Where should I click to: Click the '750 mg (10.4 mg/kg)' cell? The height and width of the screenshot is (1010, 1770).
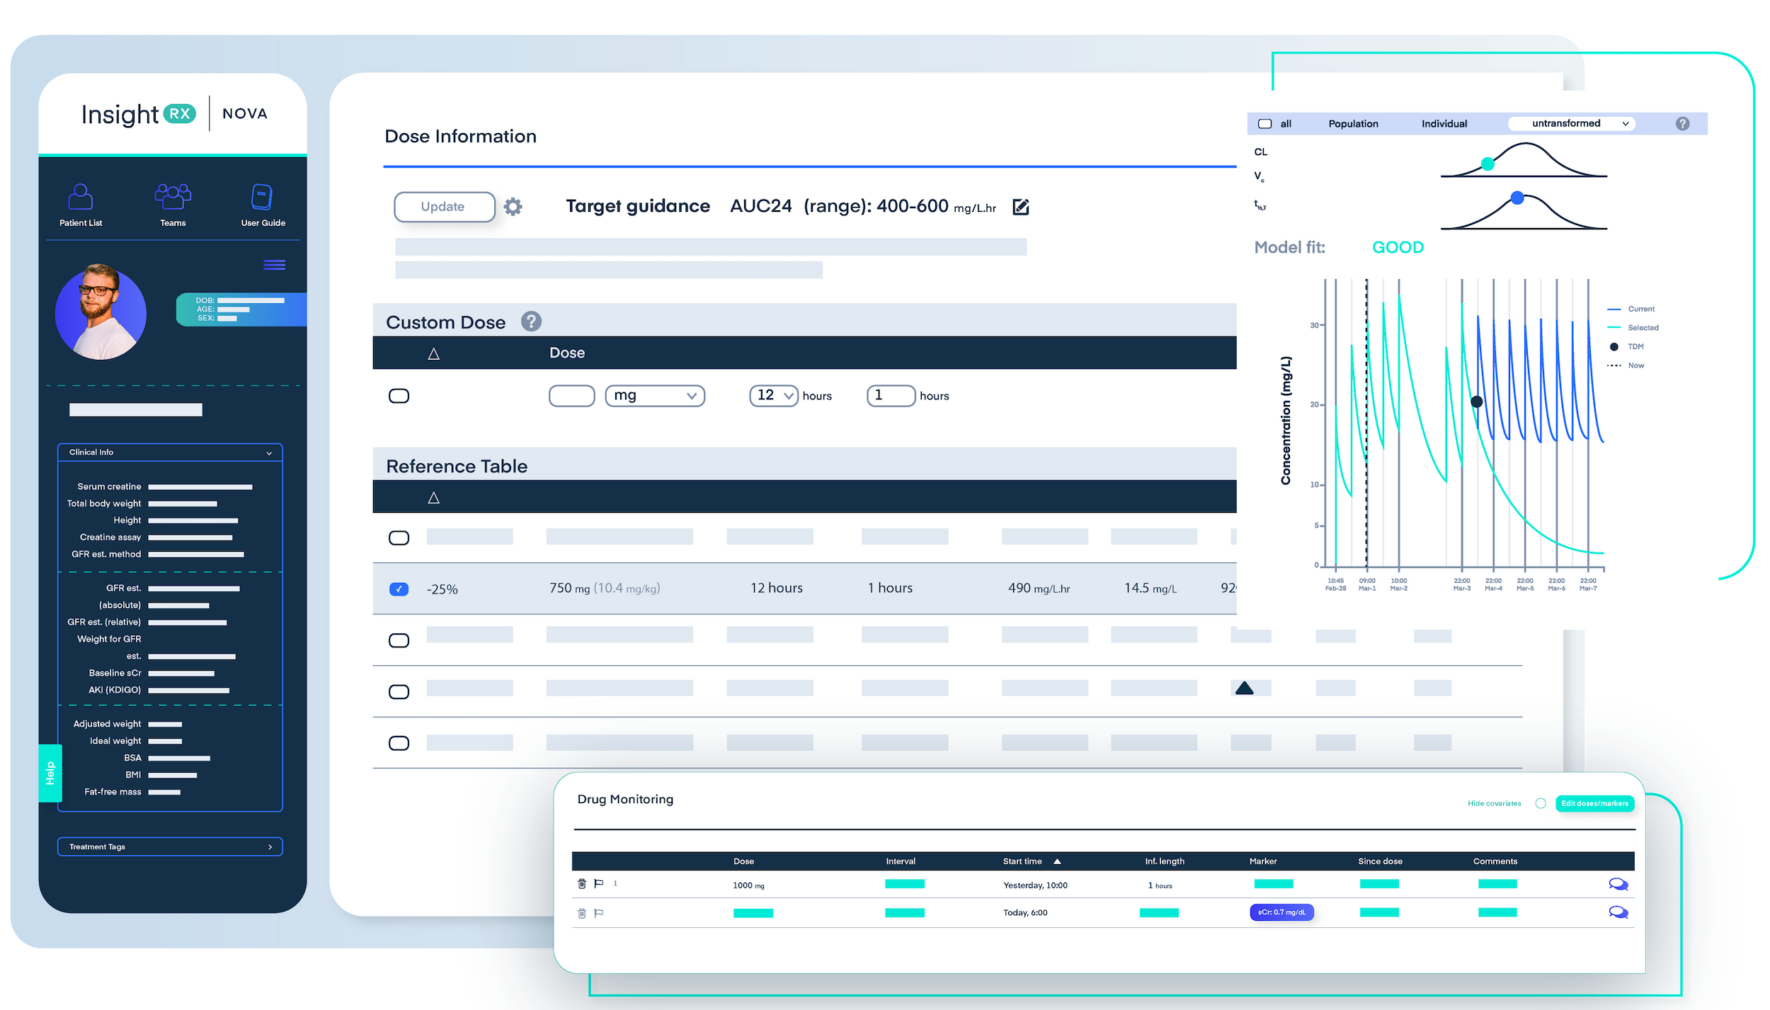click(604, 588)
